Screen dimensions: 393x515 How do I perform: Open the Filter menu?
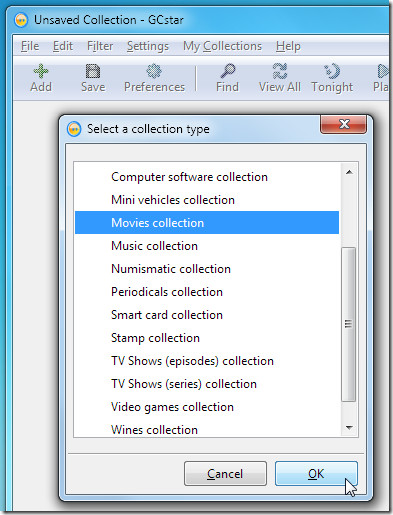[100, 46]
